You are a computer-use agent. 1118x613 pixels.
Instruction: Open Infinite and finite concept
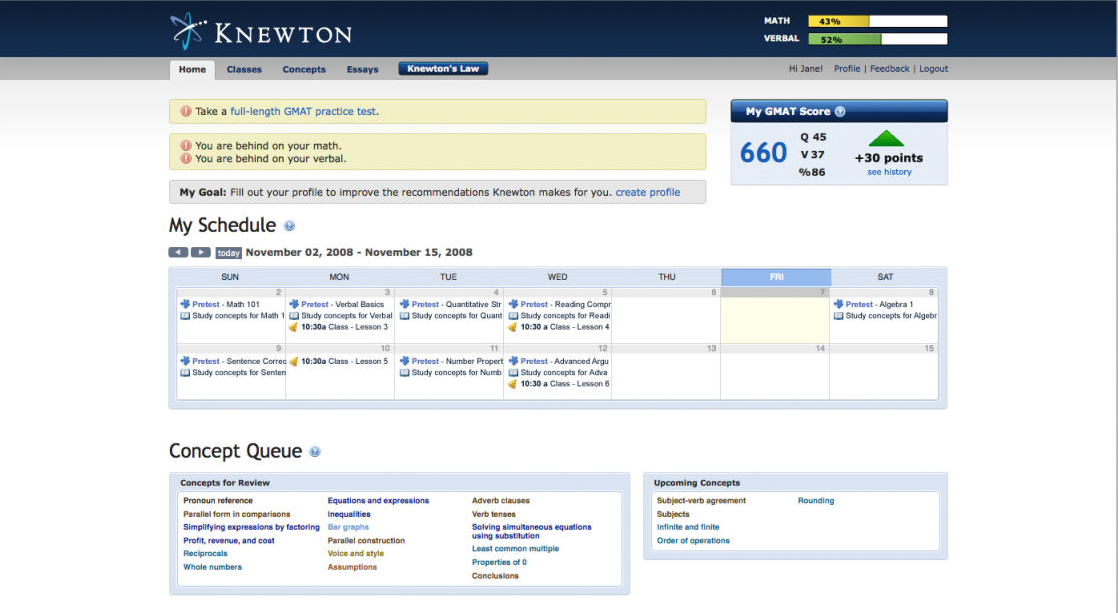(688, 527)
